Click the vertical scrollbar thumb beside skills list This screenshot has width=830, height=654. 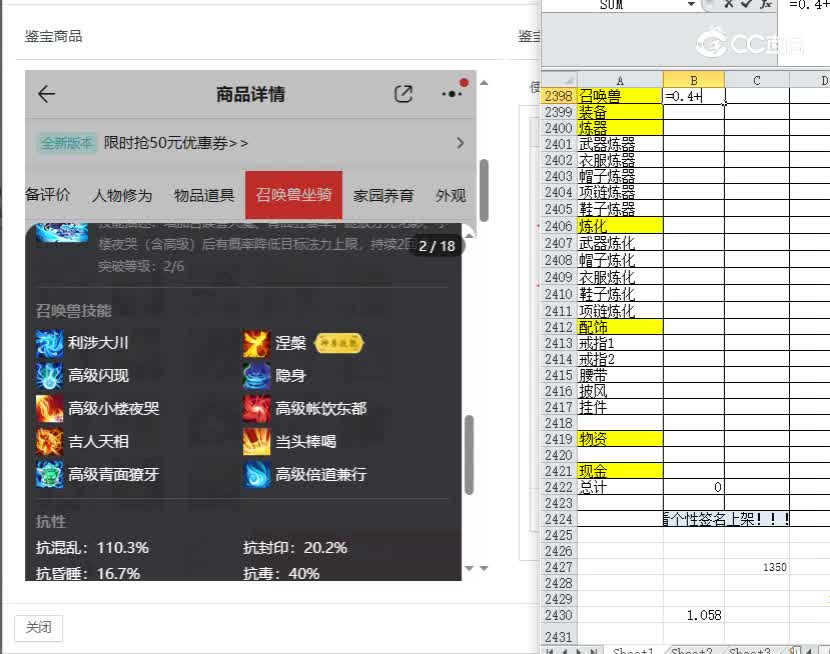click(x=469, y=455)
